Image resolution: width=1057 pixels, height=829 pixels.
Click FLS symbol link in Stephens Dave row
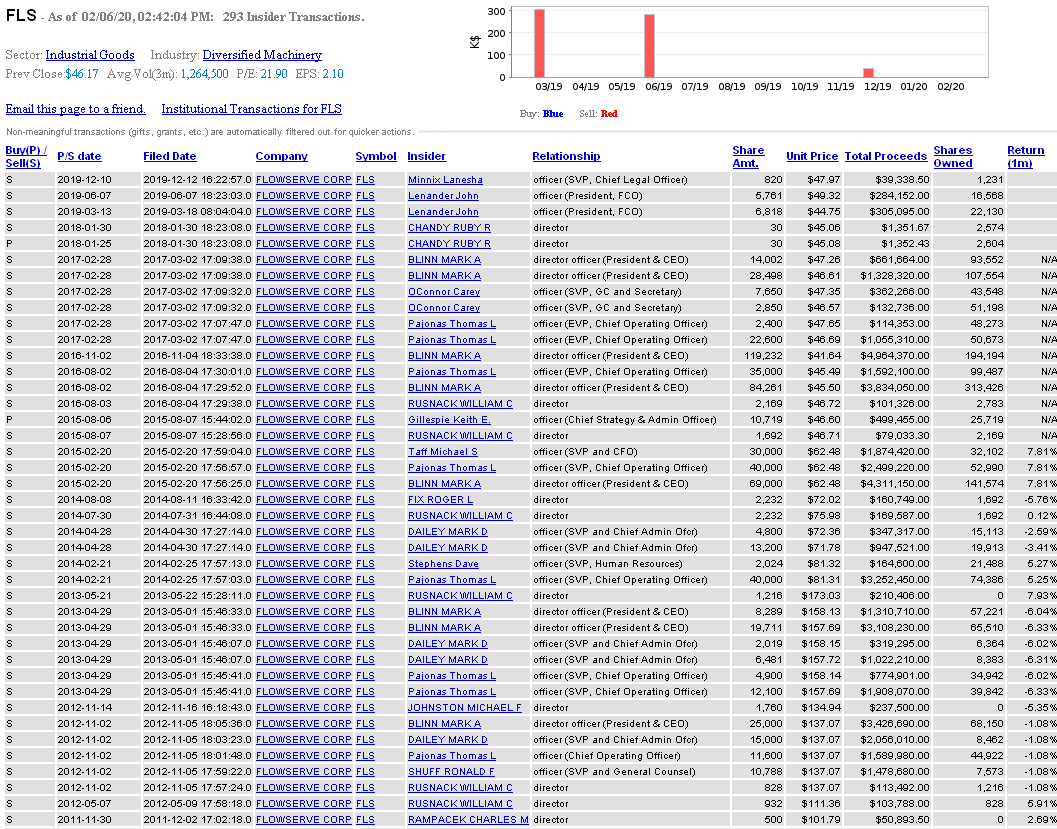[x=365, y=563]
